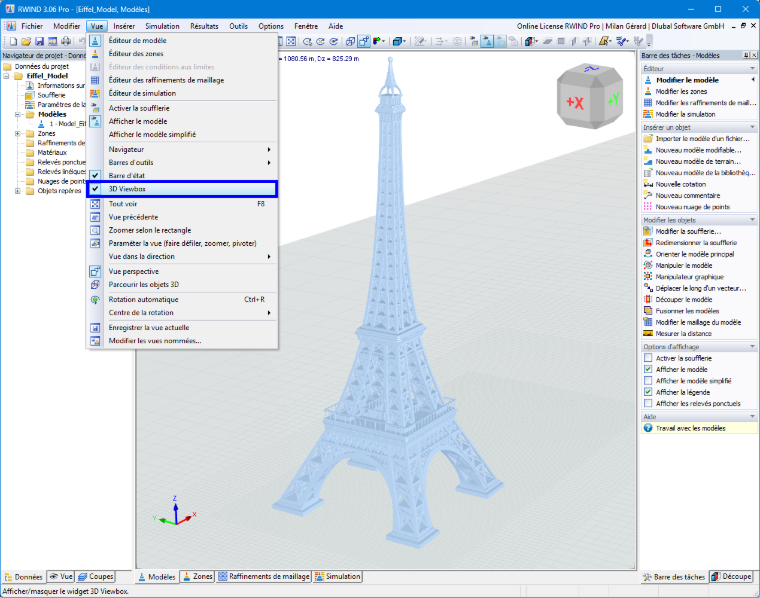This screenshot has height=598, width=760.
Task: Click Travail avec les modèles help icon
Action: pos(648,428)
